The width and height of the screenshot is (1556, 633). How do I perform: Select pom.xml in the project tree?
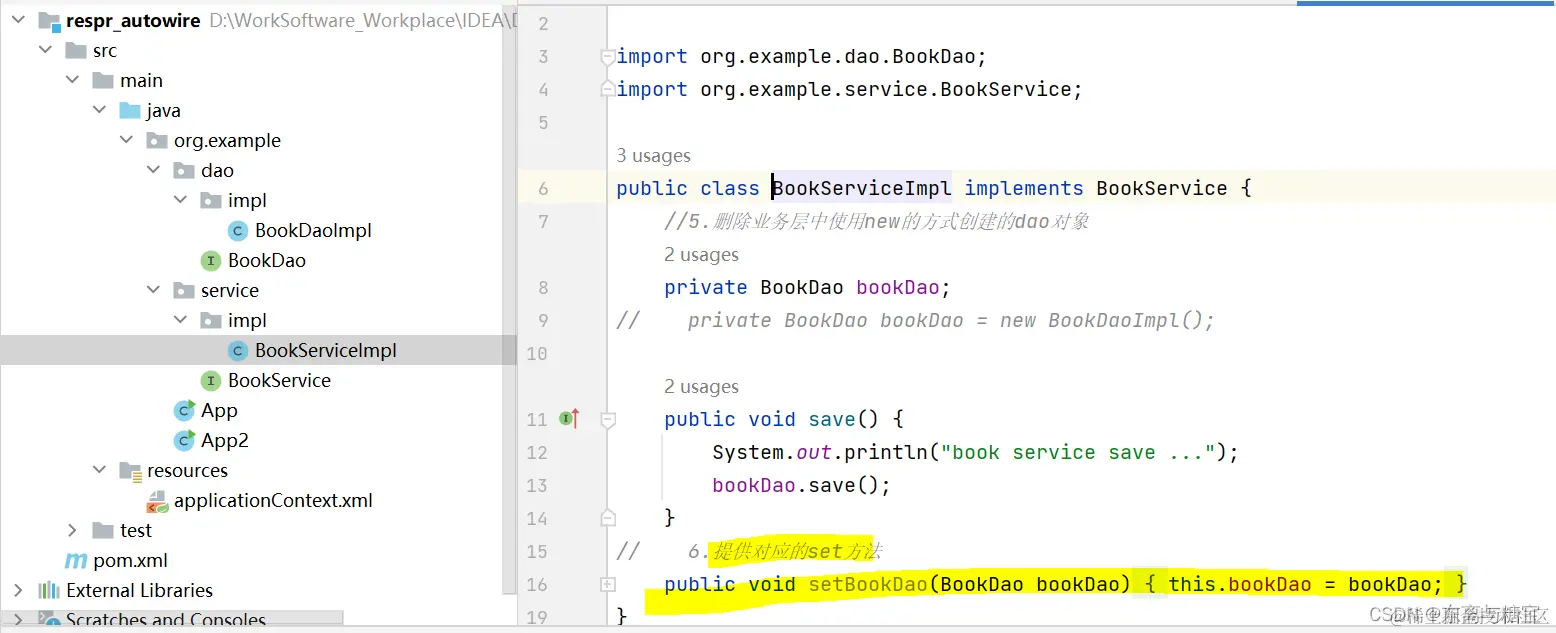130,560
